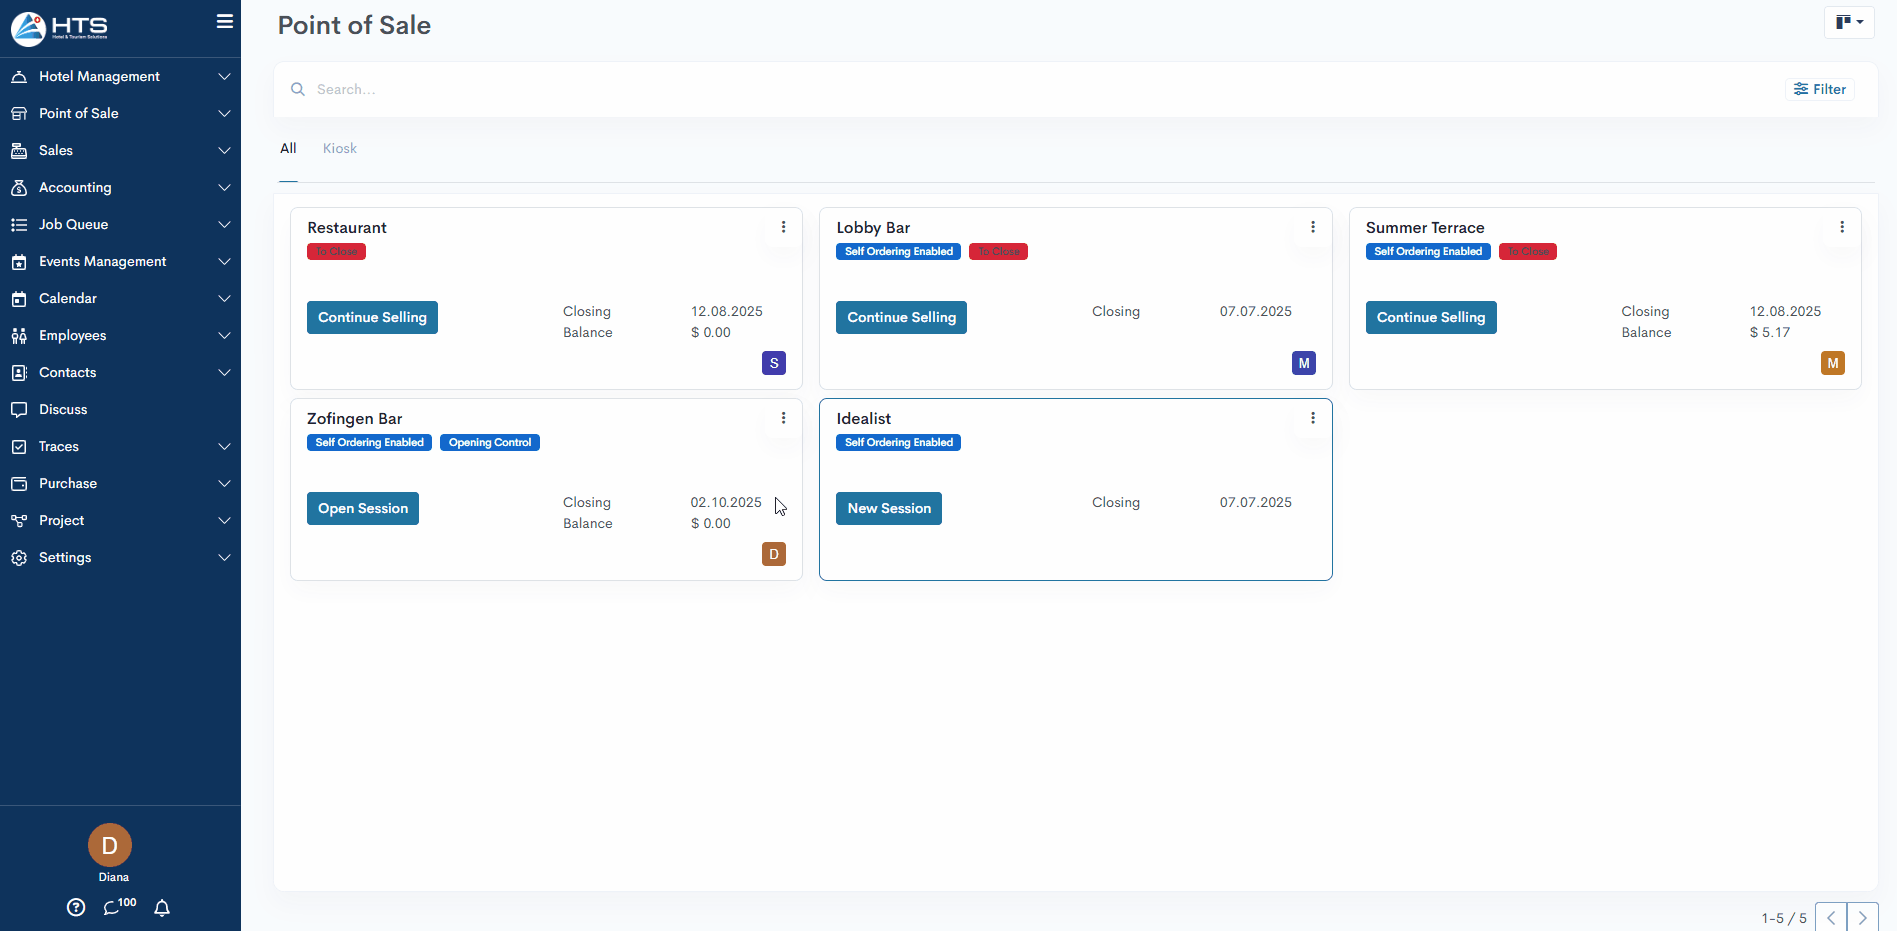Click Continue Selling on Lobby Bar
This screenshot has width=1897, height=931.
[x=901, y=317]
